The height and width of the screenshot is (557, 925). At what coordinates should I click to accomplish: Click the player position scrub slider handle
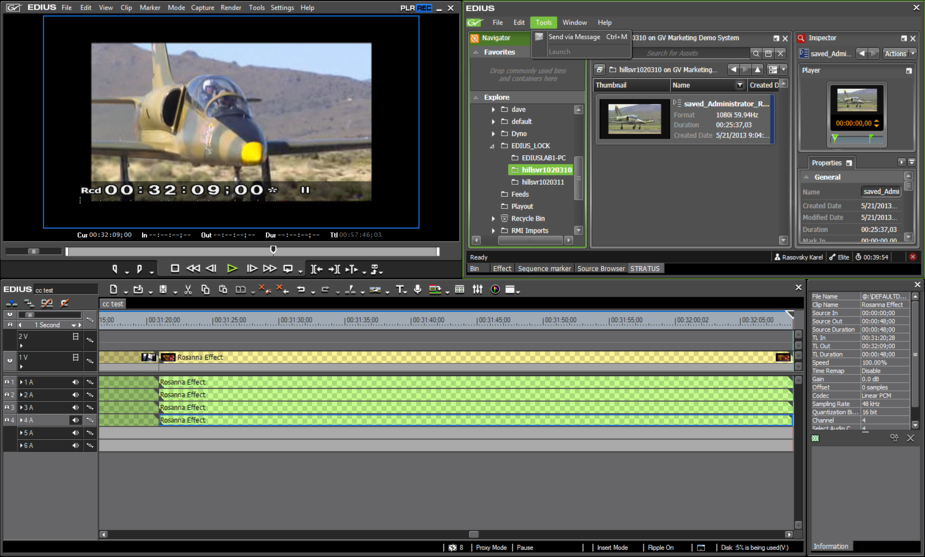tap(273, 250)
